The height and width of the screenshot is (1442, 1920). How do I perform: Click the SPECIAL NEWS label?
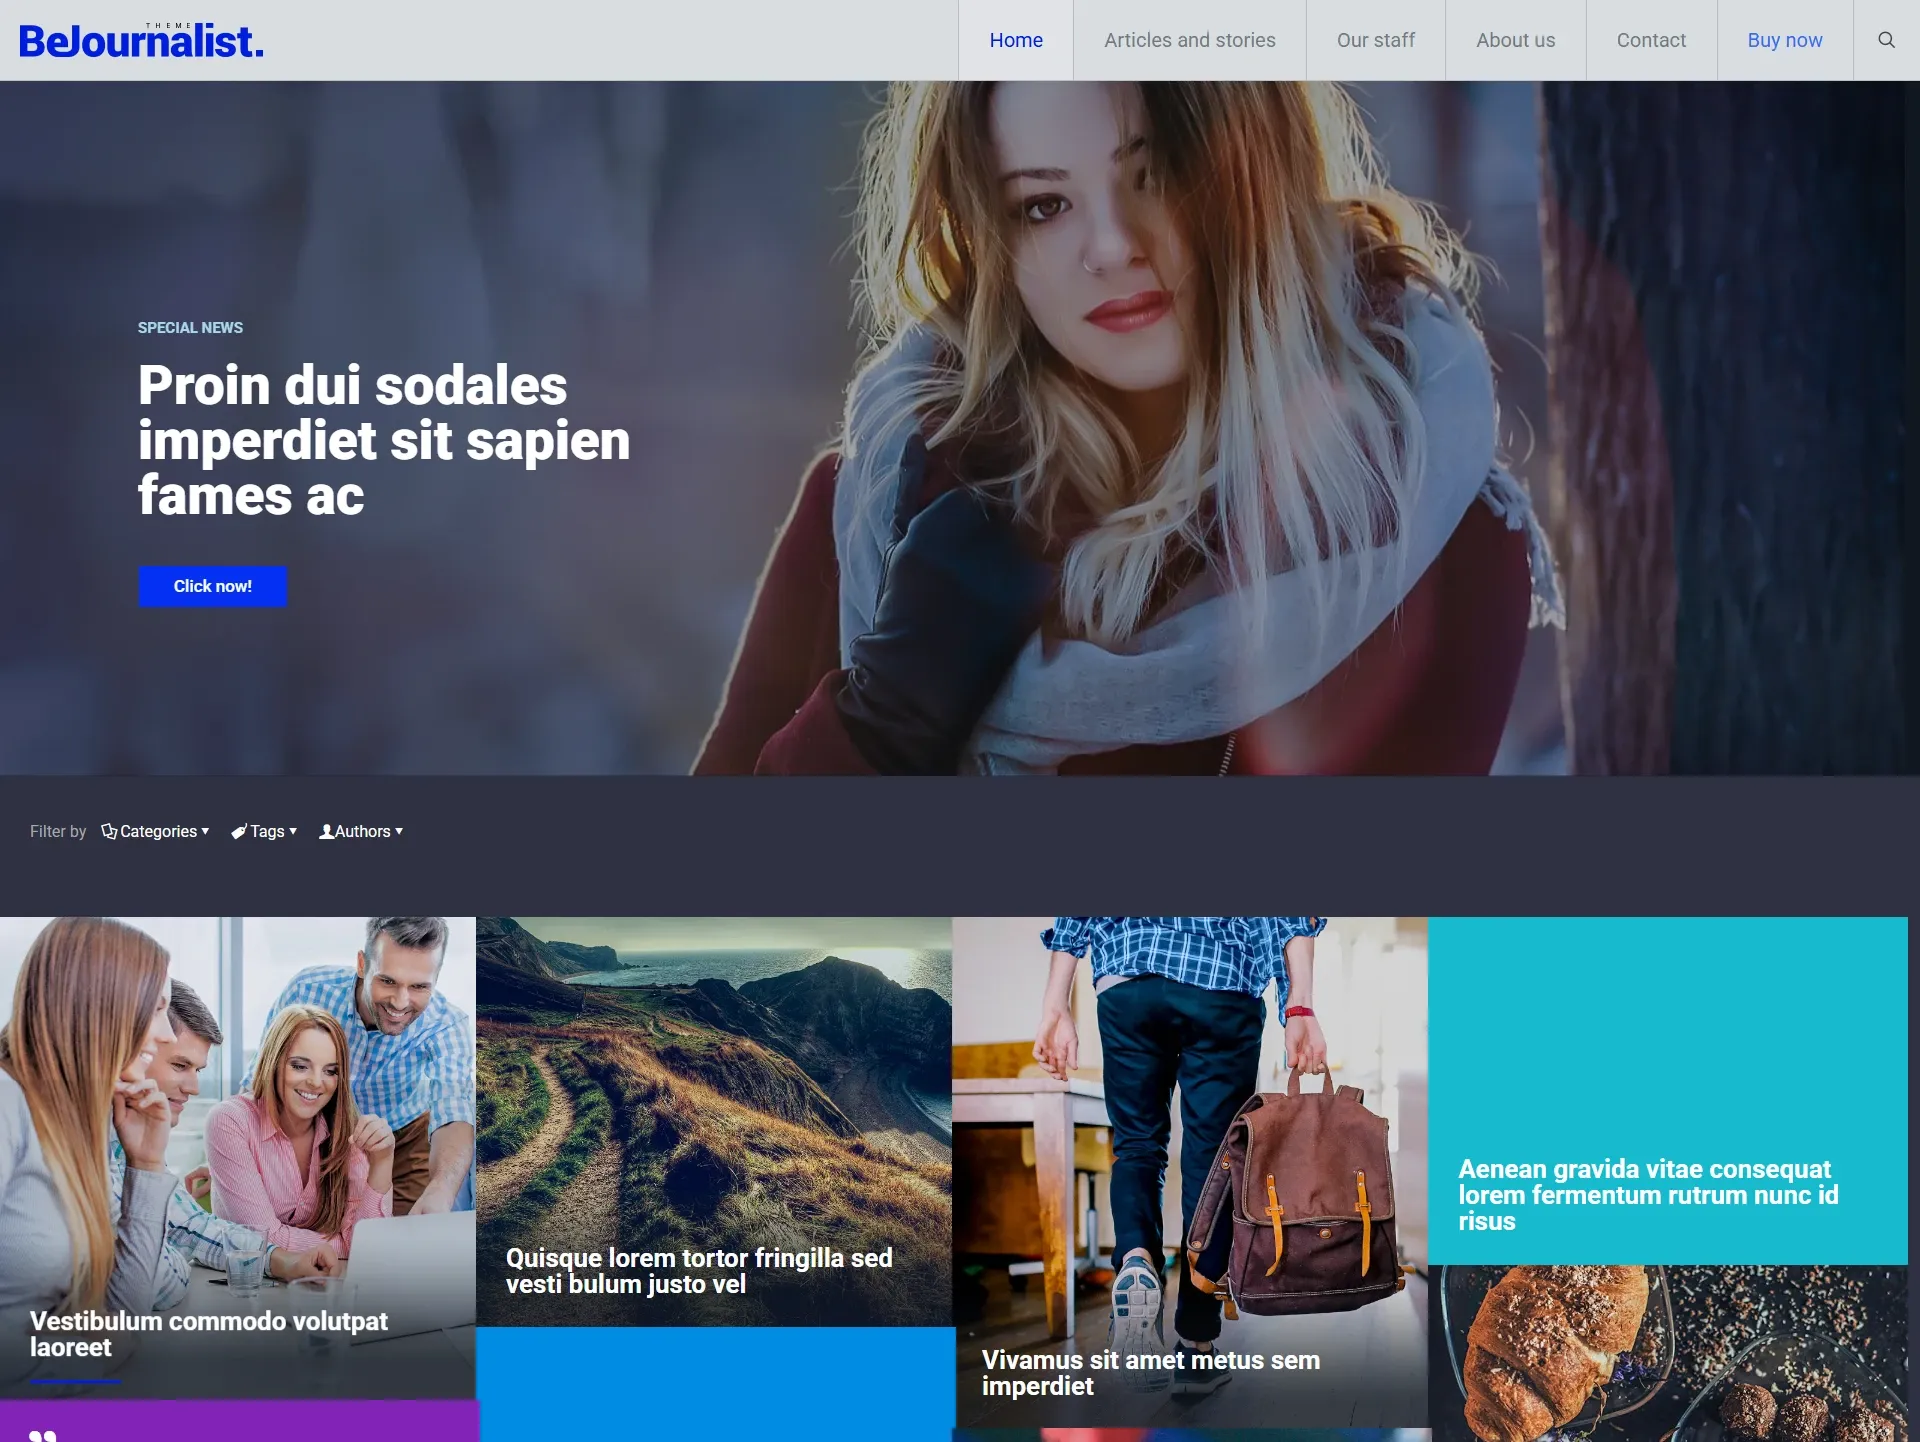[x=190, y=328]
